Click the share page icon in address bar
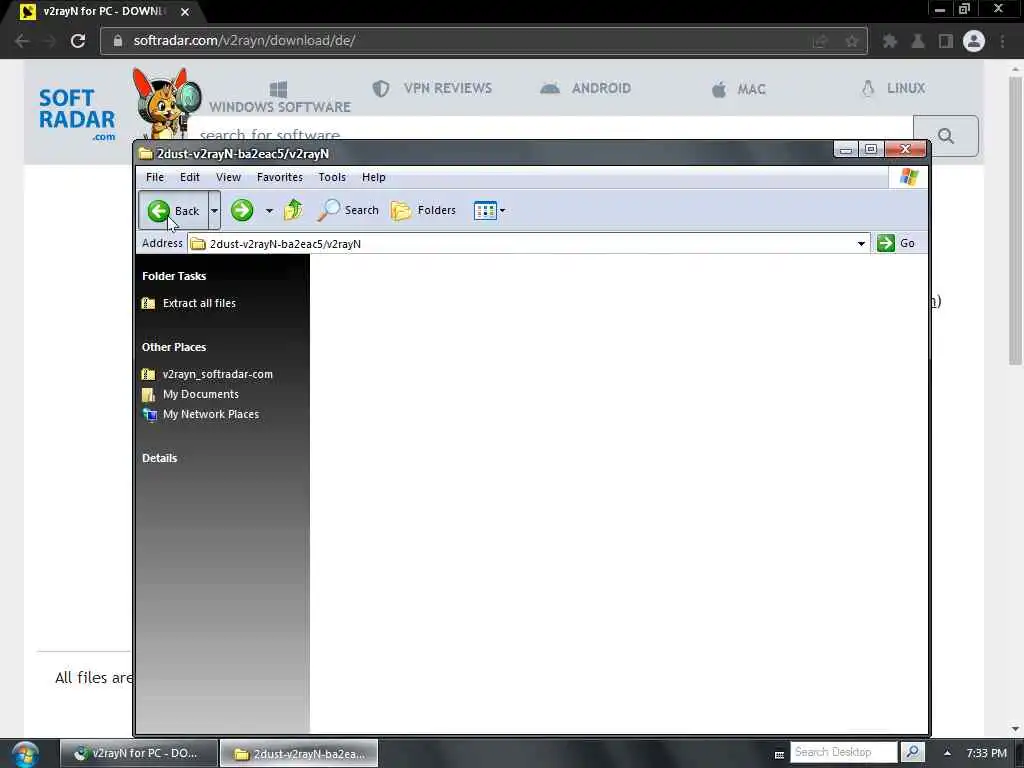Image resolution: width=1024 pixels, height=768 pixels. coord(820,41)
